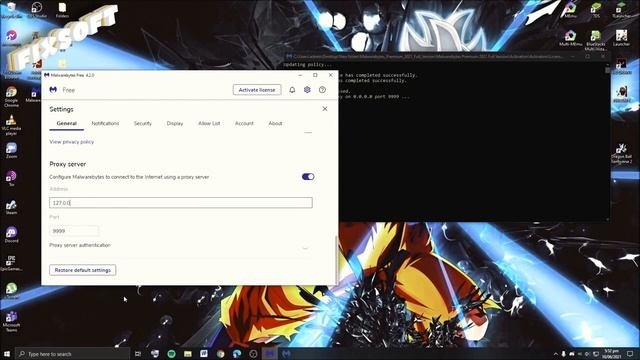Open File Explorer from the taskbar

[188, 354]
